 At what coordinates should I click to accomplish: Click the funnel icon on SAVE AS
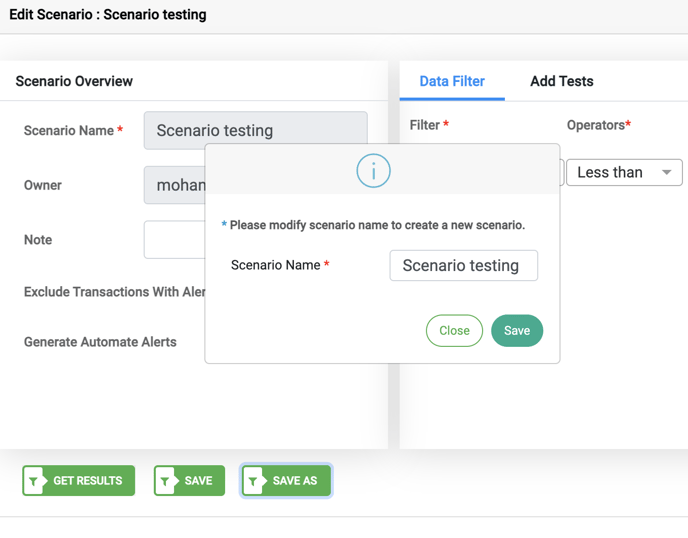coord(254,481)
